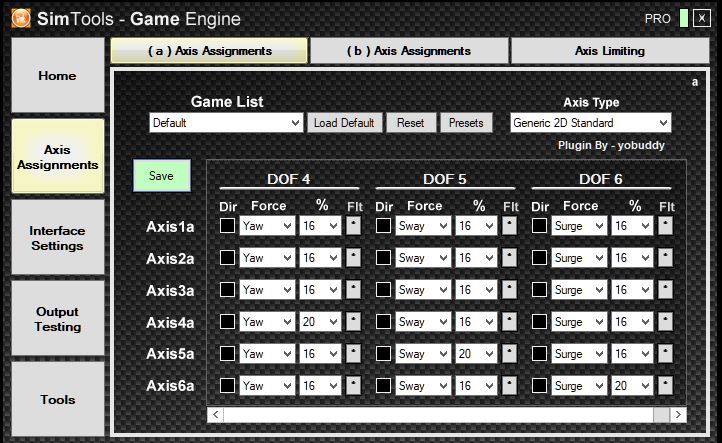Screen dimensions: 722x443
Task: Open Flt filter button for Axis1a DOF 5
Action: [509, 226]
